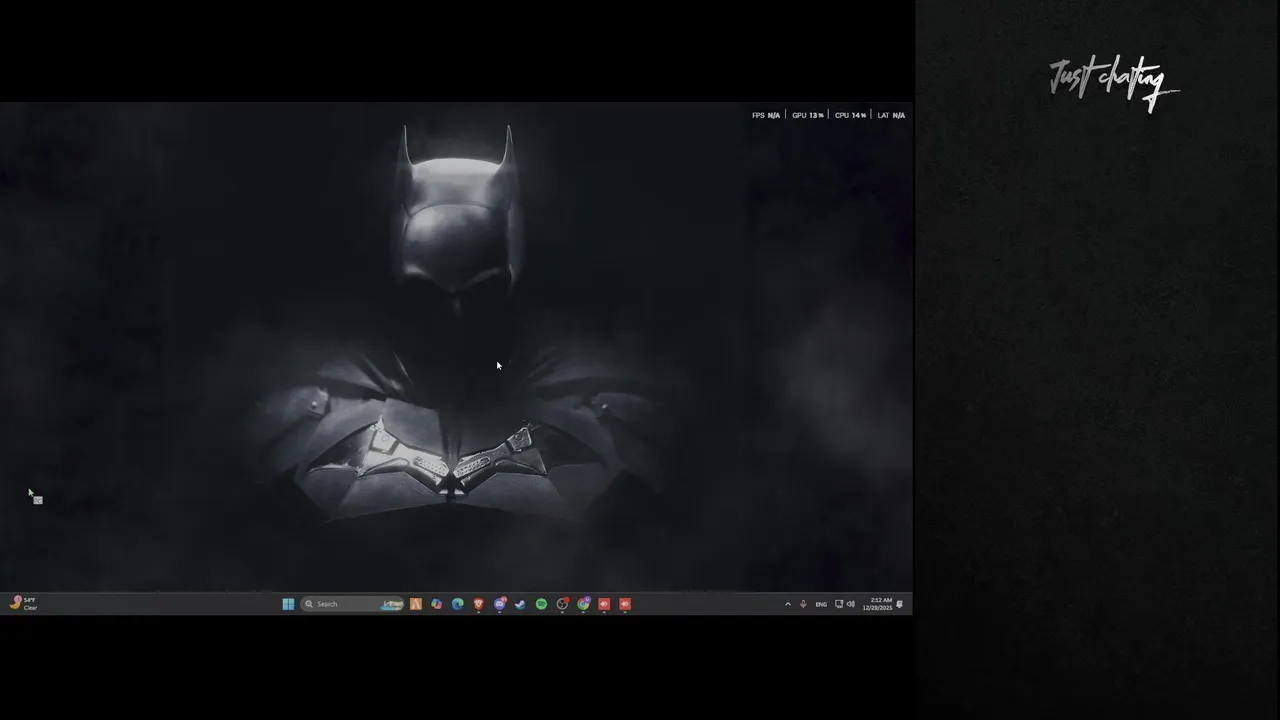Screen dimensions: 1280x720
Task: Click the volume speaker tray icon
Action: [x=851, y=604]
